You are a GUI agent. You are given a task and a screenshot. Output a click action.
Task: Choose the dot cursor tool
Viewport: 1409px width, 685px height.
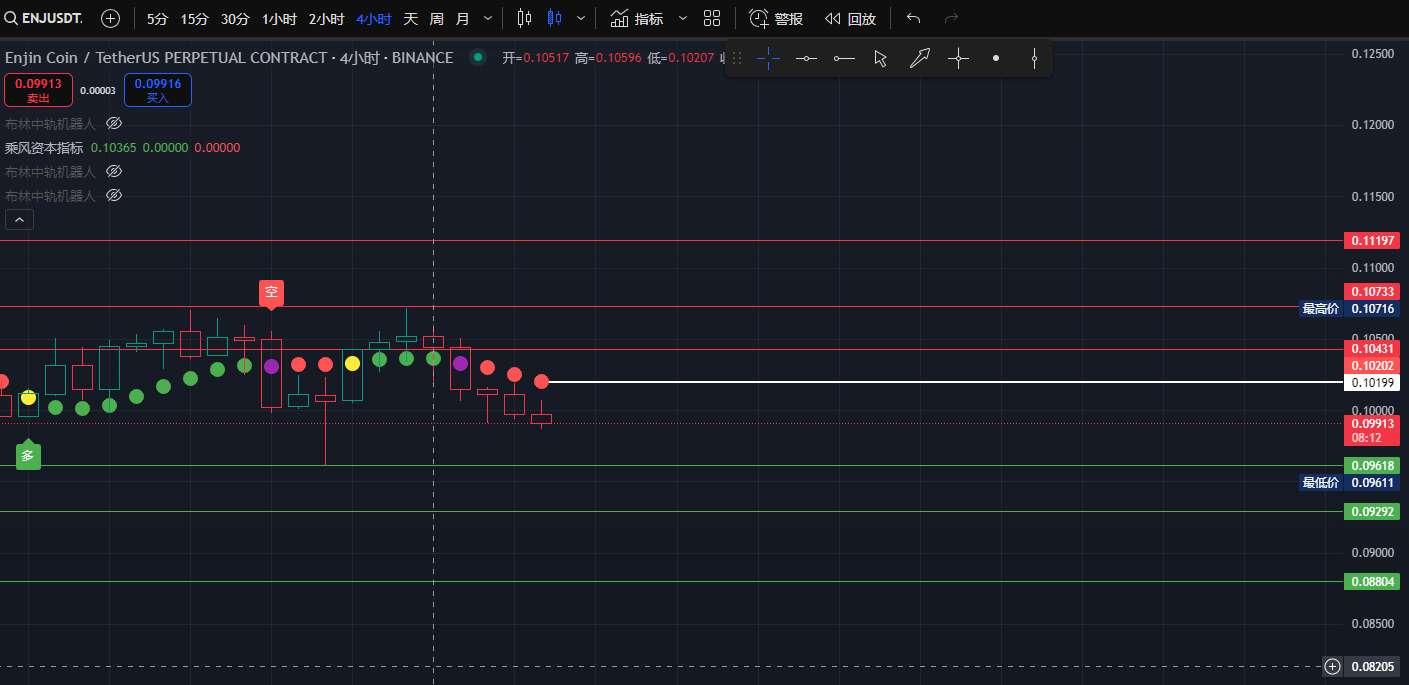coord(996,59)
